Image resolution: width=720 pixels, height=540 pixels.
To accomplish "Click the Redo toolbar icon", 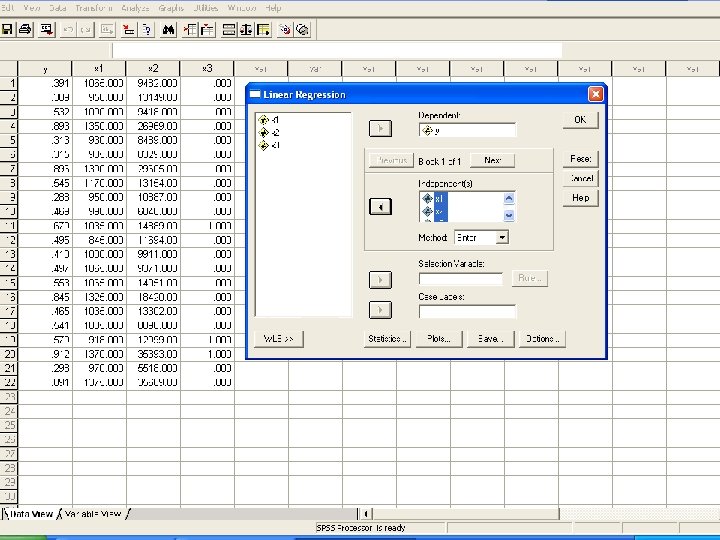I will 86,30.
